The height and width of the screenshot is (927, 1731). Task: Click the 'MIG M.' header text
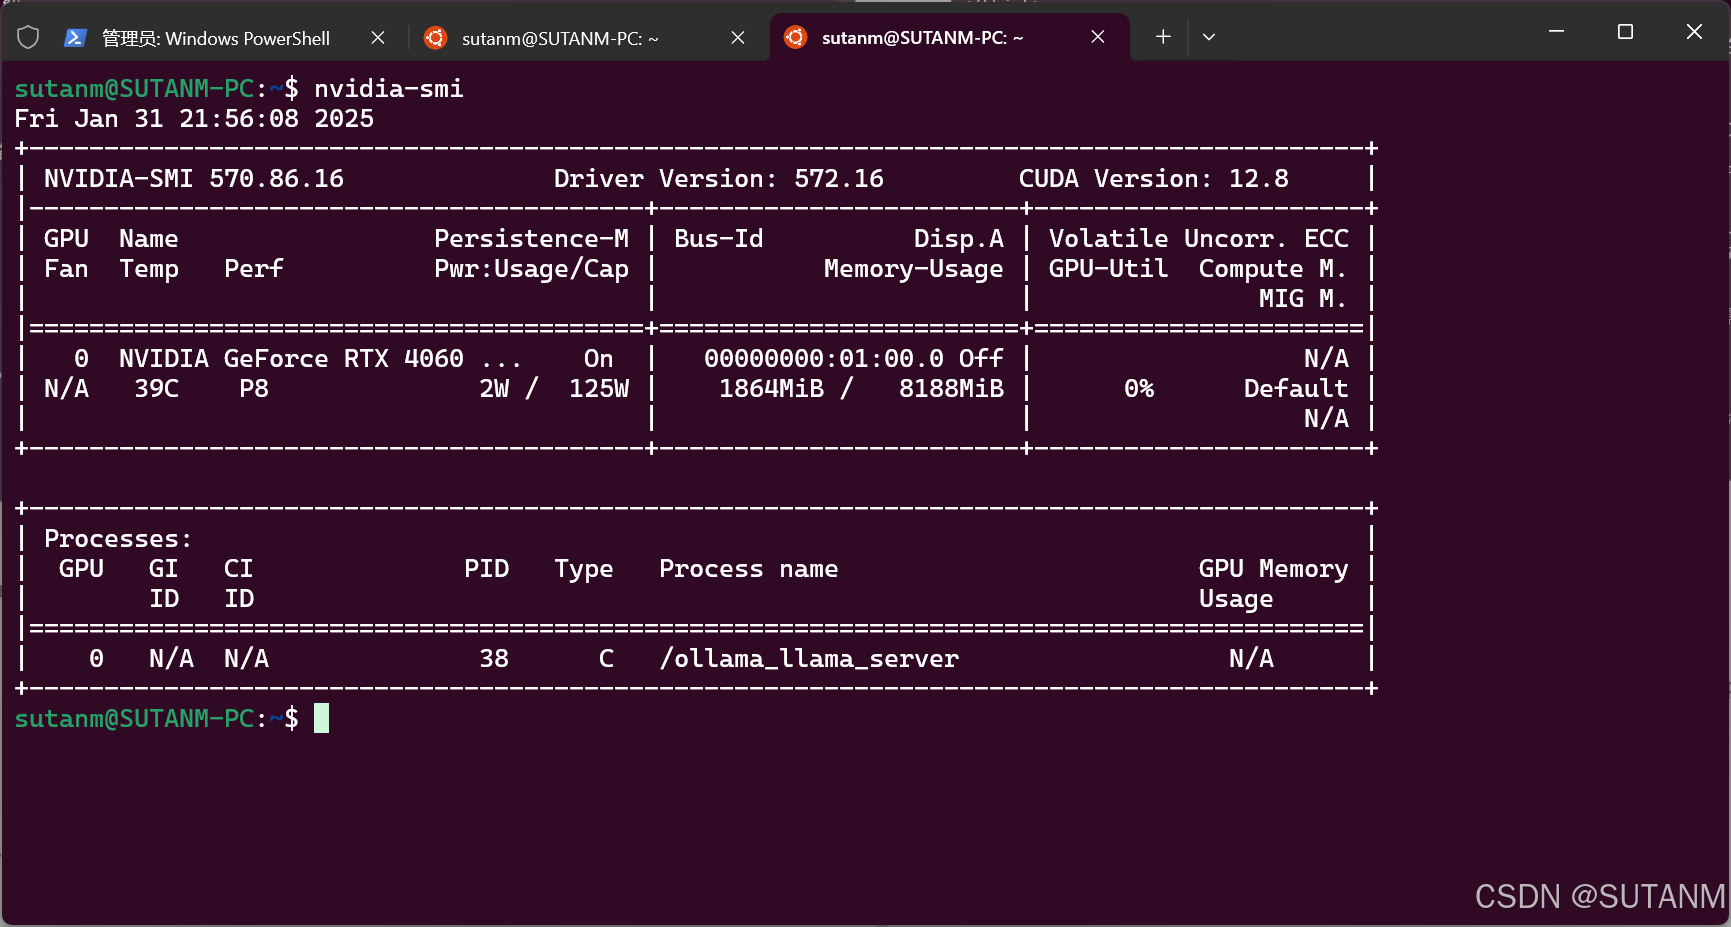[1303, 299]
